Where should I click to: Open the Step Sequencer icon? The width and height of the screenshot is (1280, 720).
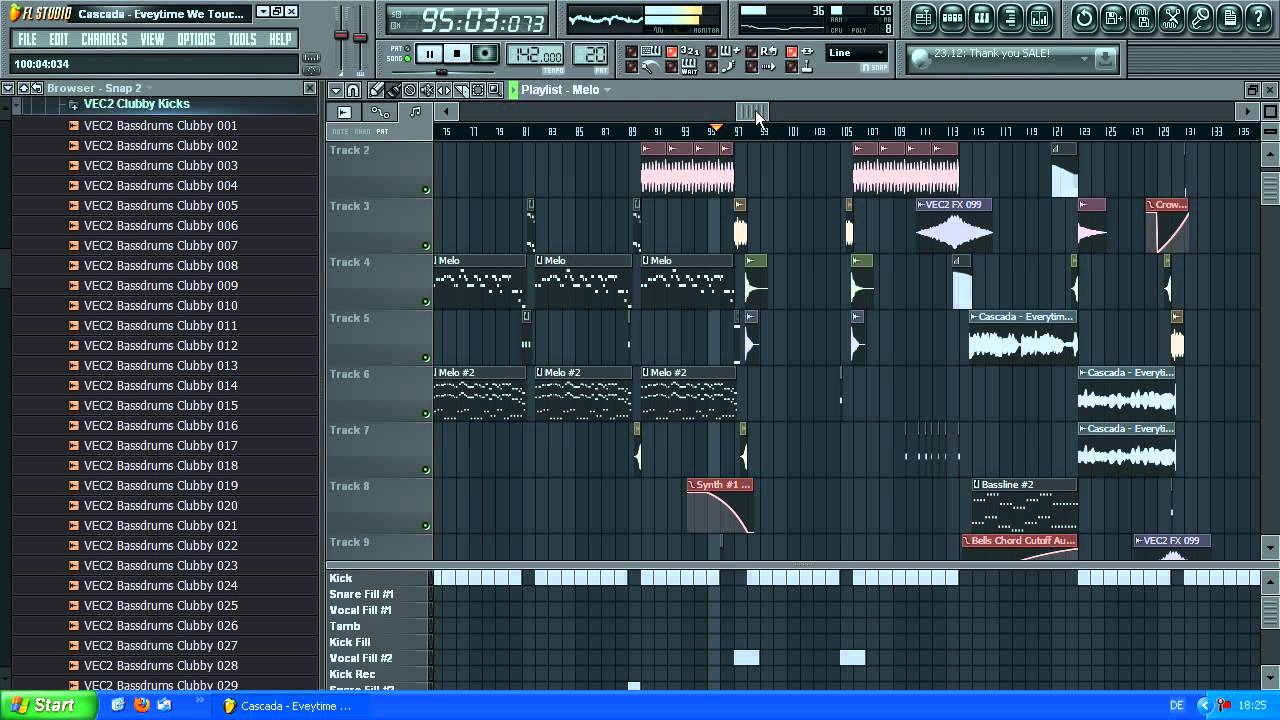pos(953,17)
